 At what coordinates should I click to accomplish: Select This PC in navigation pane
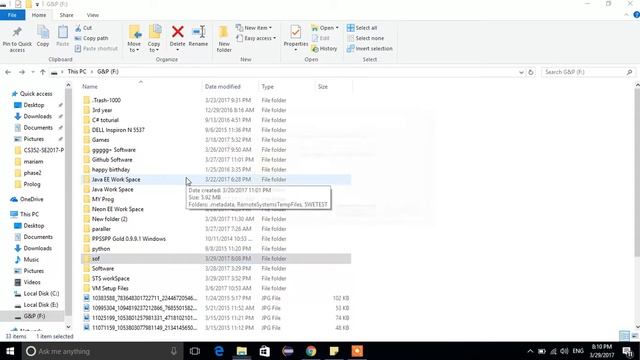29,214
